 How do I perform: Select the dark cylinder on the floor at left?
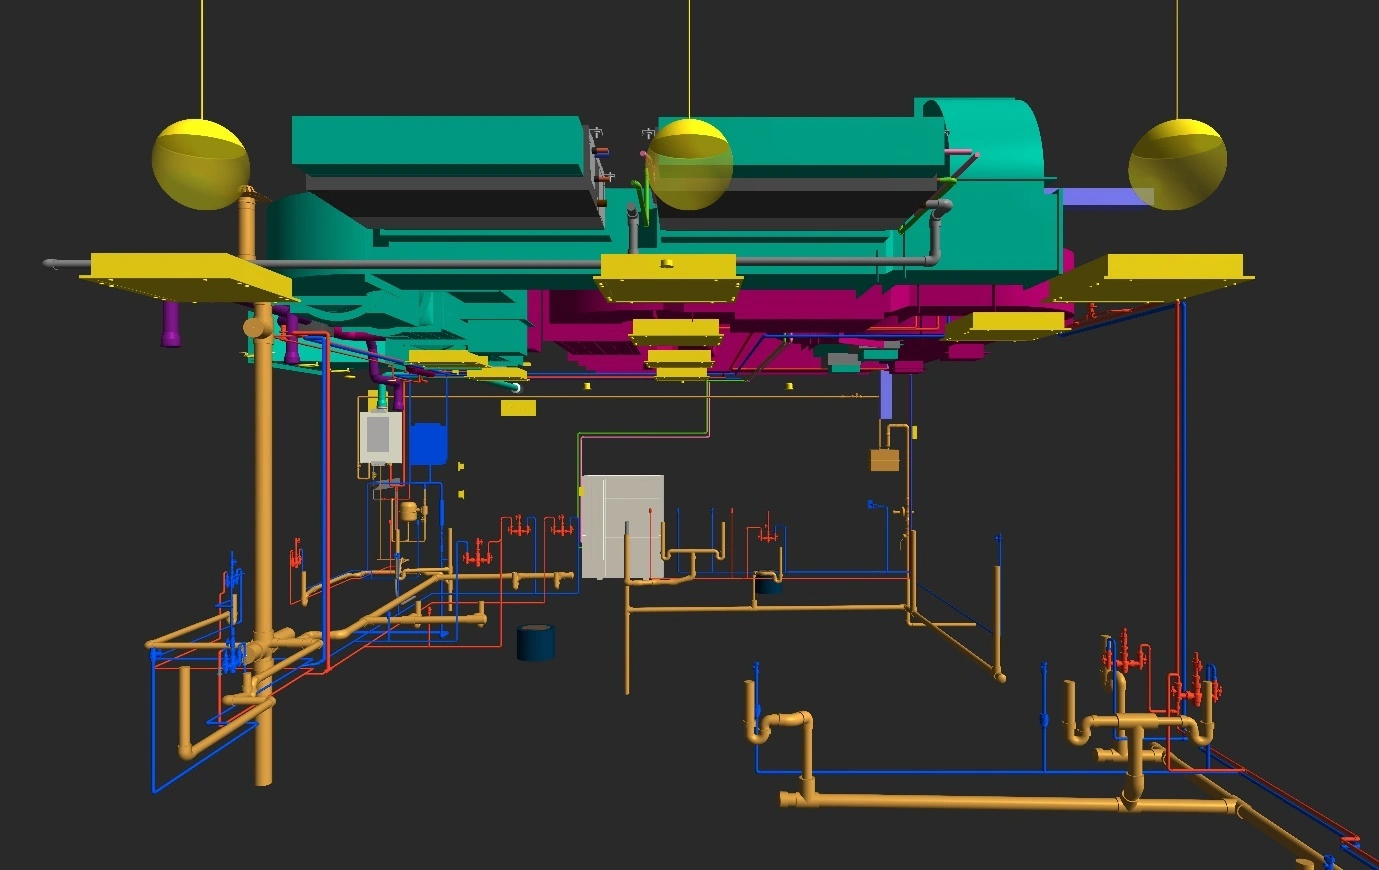[x=535, y=642]
